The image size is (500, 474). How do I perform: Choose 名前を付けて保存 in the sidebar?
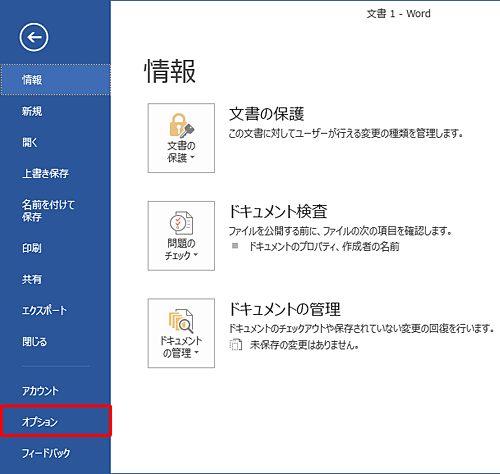55,211
